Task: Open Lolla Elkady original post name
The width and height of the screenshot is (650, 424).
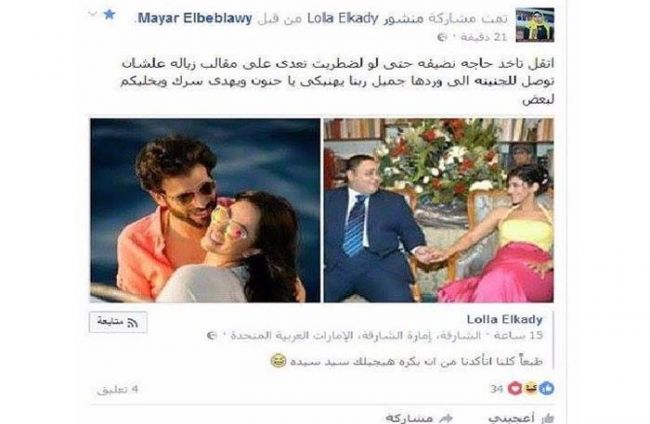Action: [504, 320]
